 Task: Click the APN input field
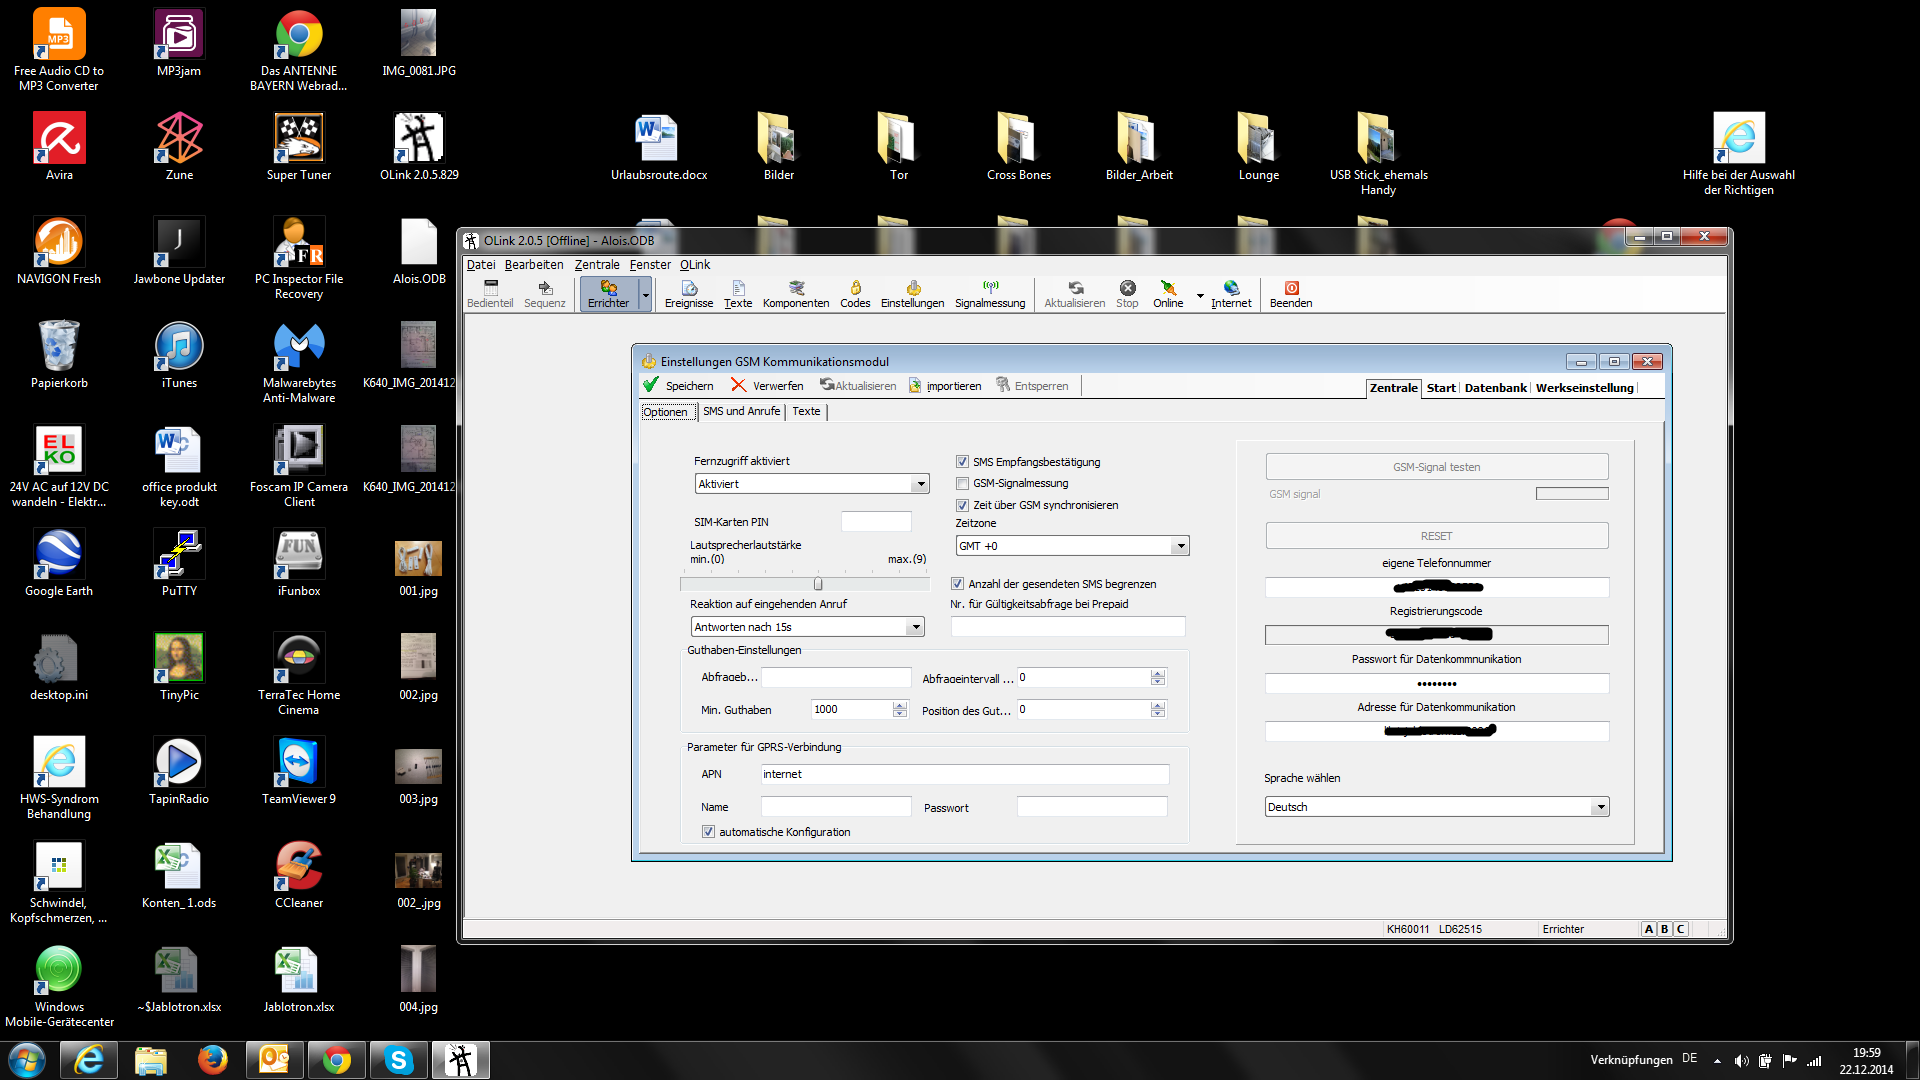coord(964,774)
